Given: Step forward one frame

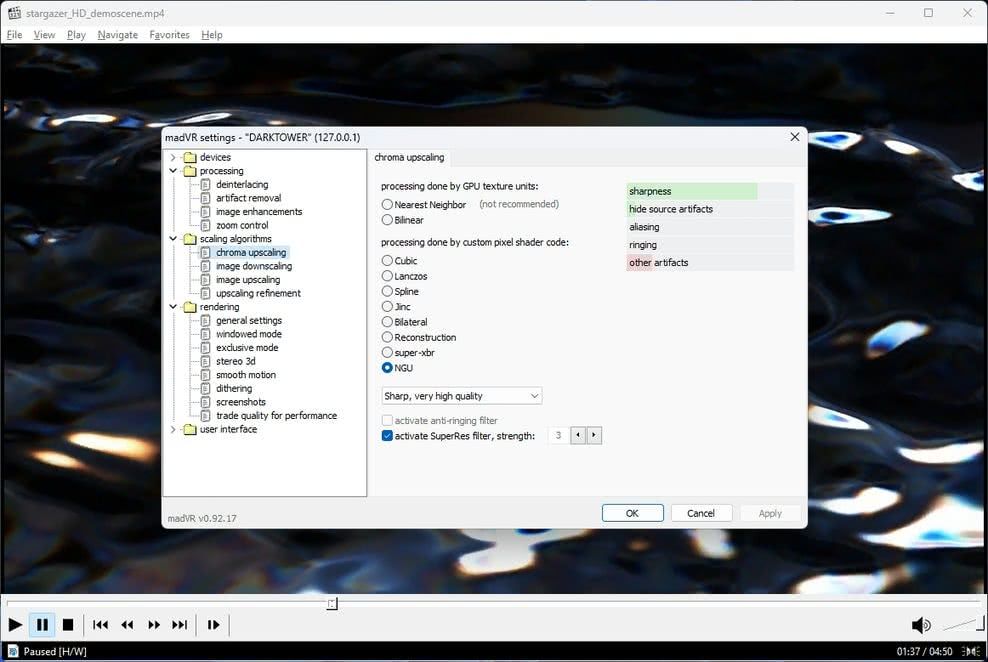Looking at the screenshot, I should (x=213, y=625).
